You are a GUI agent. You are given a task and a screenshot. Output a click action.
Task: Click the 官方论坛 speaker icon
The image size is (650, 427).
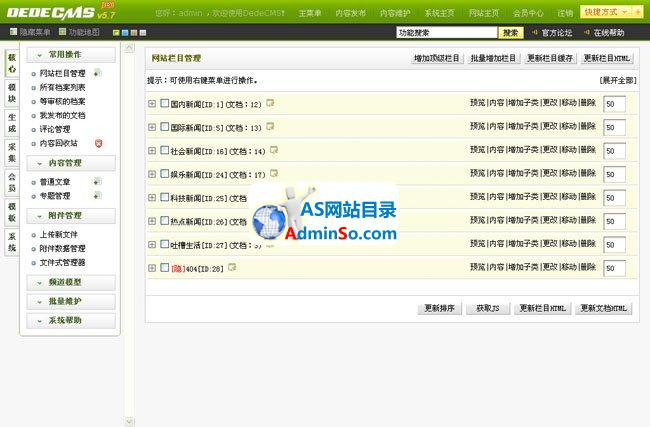[535, 32]
